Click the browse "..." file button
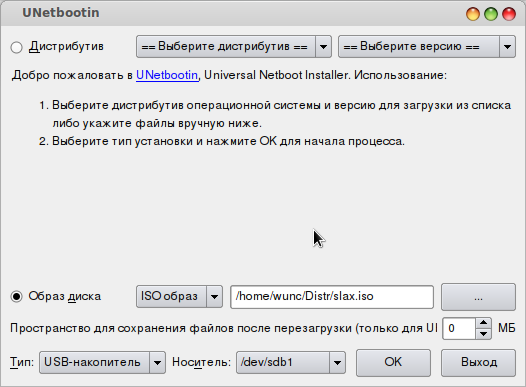 (478, 297)
